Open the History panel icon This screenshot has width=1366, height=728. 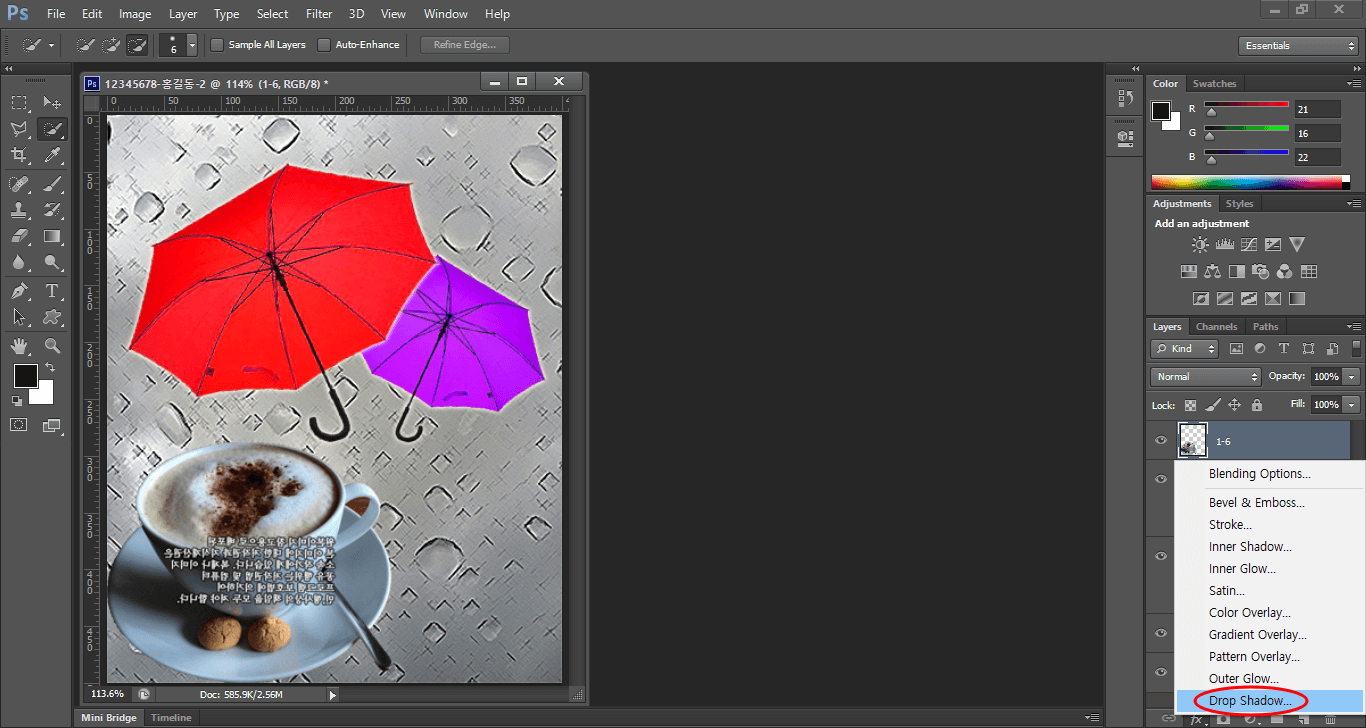tap(1125, 98)
